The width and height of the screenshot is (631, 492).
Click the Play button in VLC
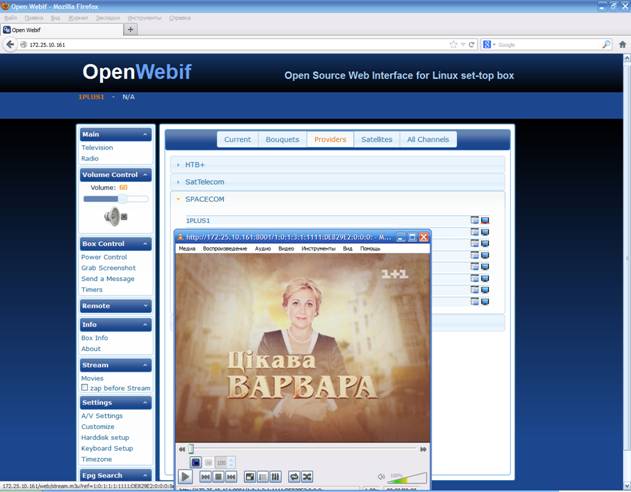coord(185,477)
